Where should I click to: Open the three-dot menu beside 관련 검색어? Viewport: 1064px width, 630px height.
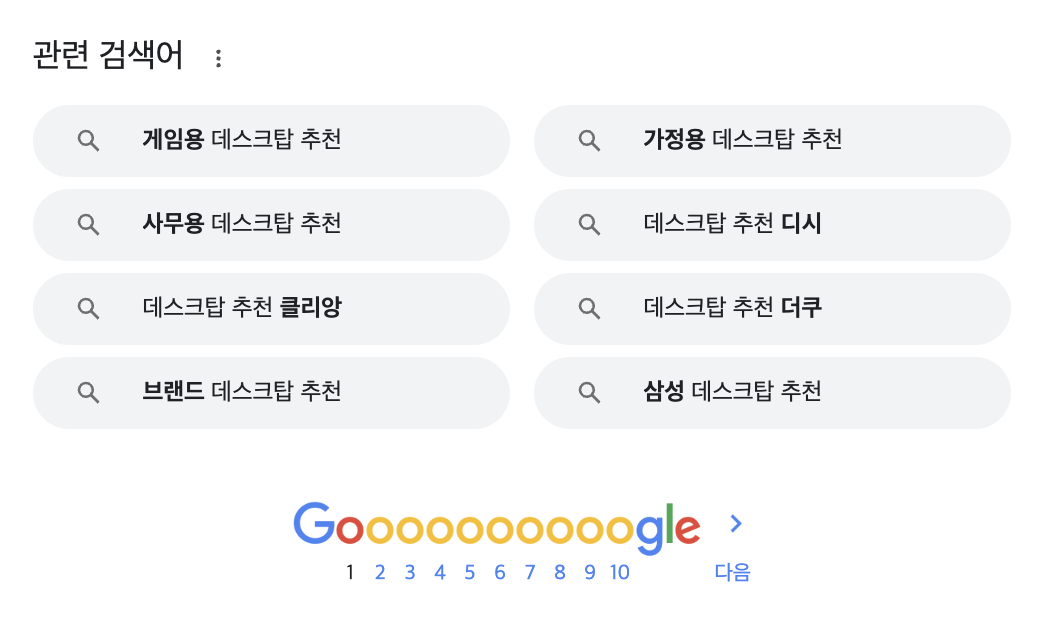(x=218, y=58)
